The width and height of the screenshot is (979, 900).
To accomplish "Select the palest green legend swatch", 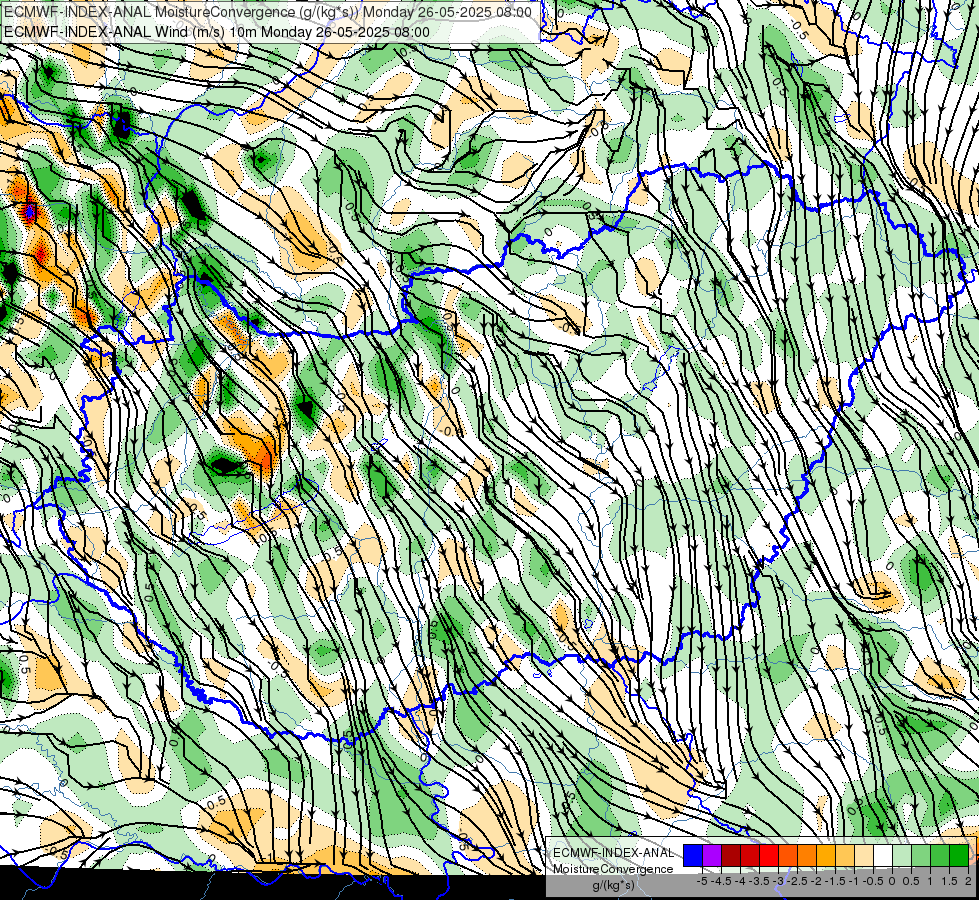I will pos(902,856).
